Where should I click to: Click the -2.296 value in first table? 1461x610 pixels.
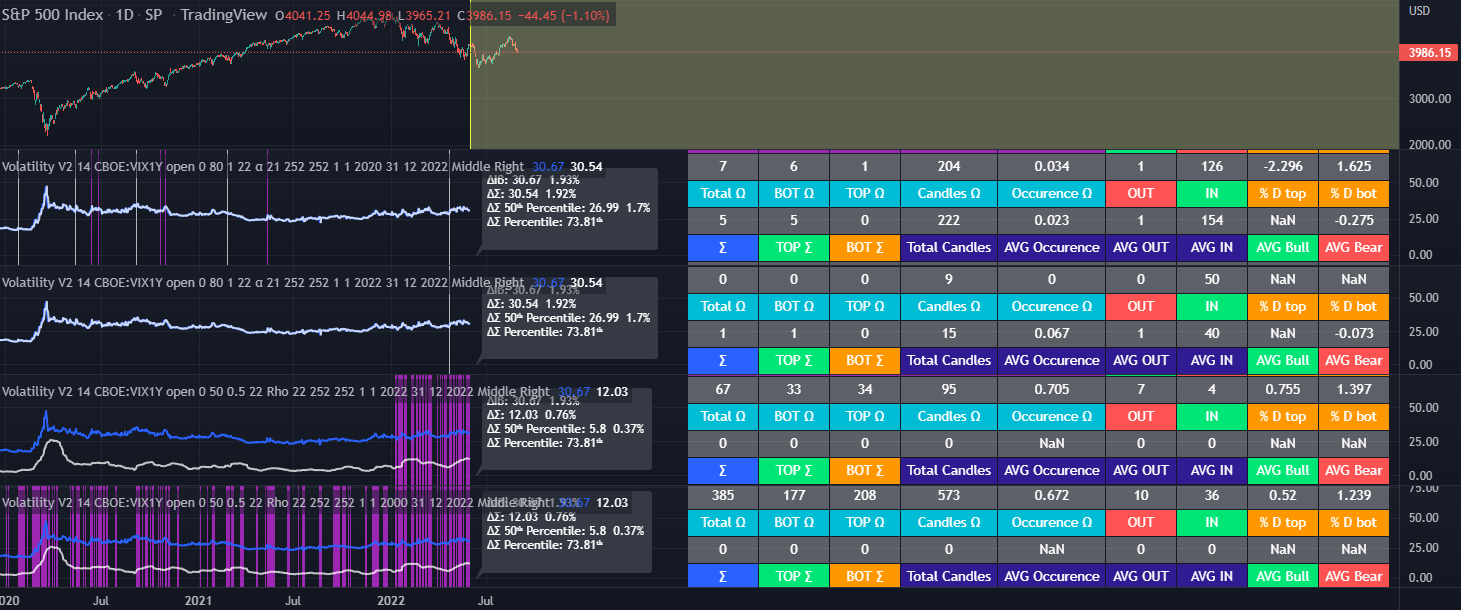pos(1282,166)
